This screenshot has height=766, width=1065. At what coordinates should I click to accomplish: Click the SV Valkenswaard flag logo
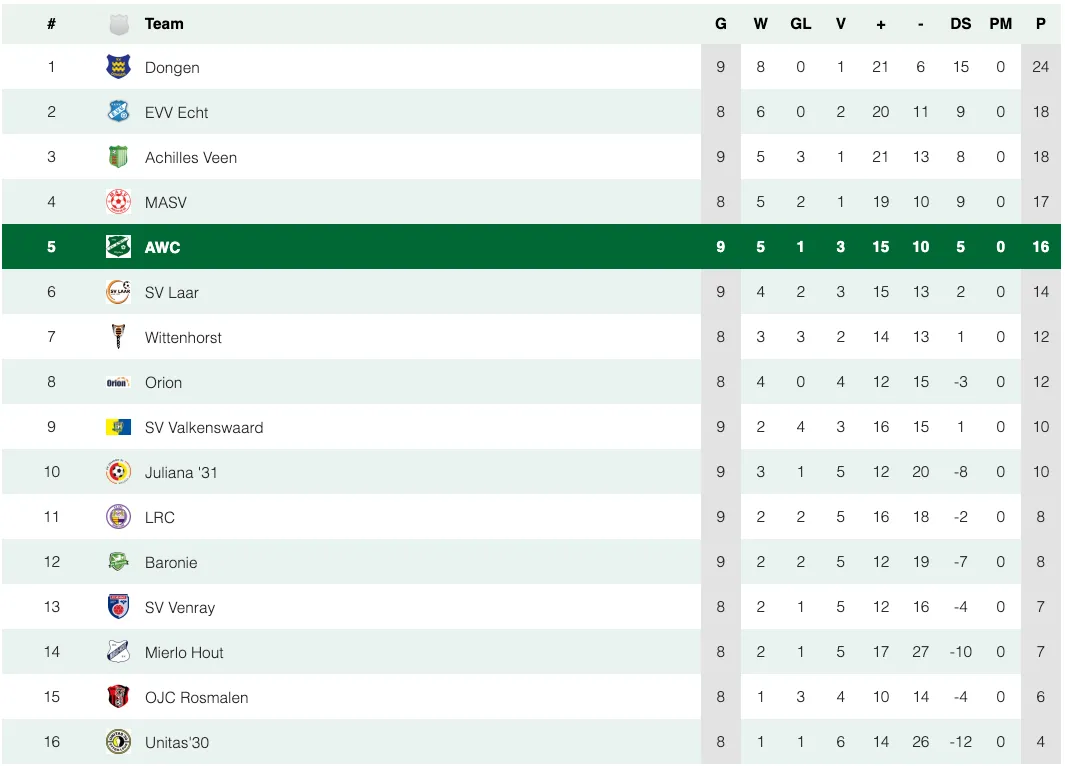coord(118,427)
